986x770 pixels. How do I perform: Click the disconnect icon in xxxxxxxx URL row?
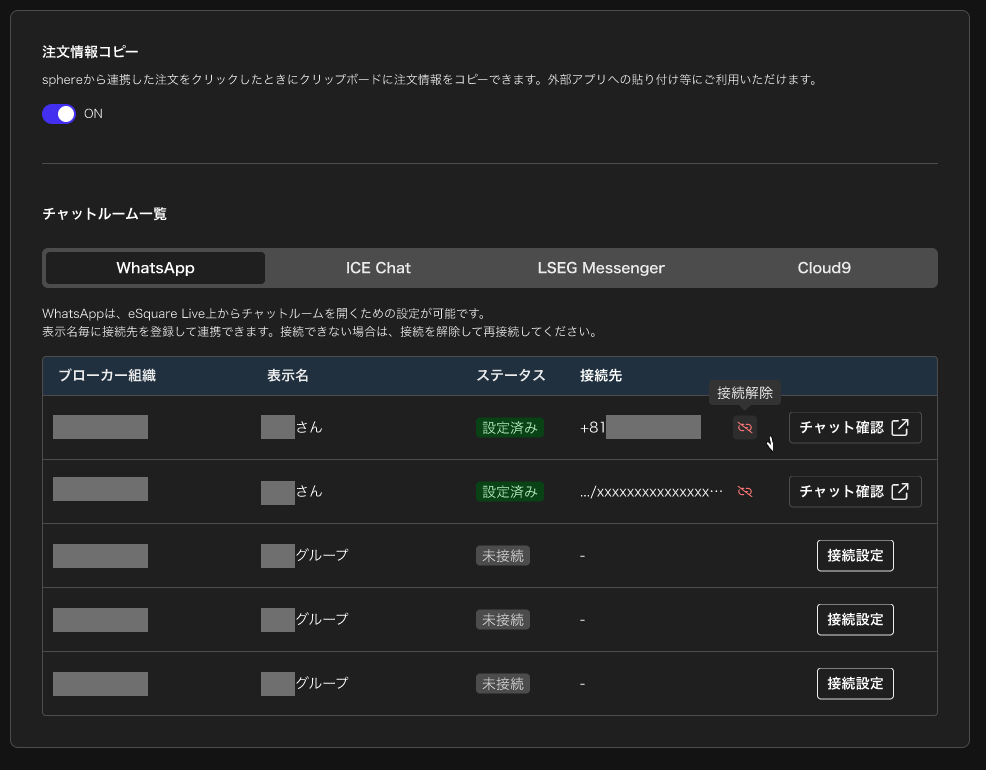coord(745,492)
